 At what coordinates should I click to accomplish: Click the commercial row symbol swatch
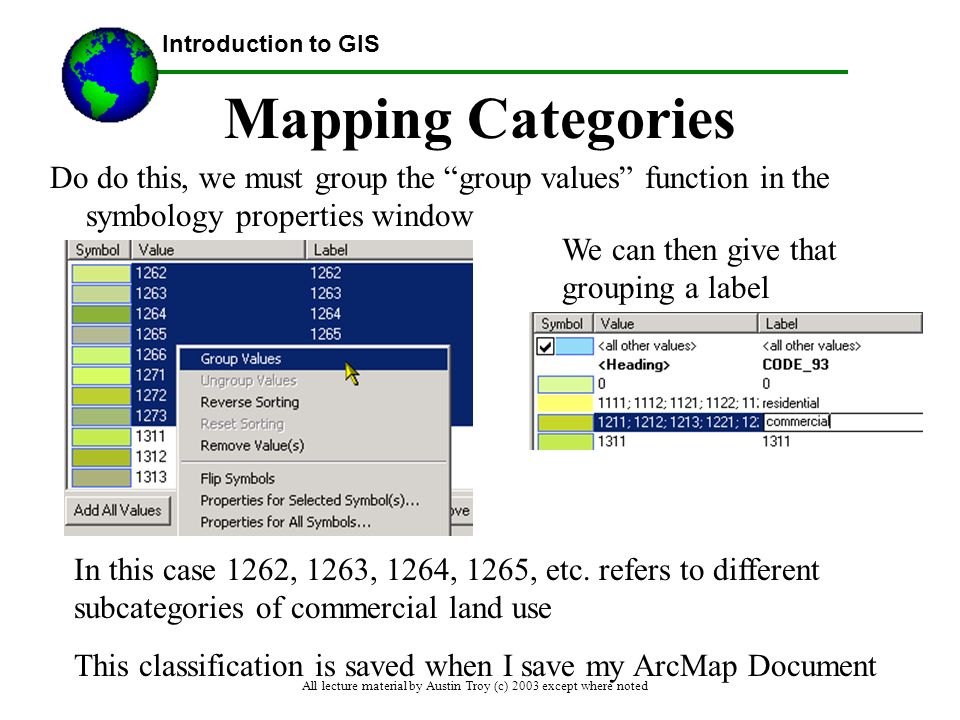pos(566,422)
